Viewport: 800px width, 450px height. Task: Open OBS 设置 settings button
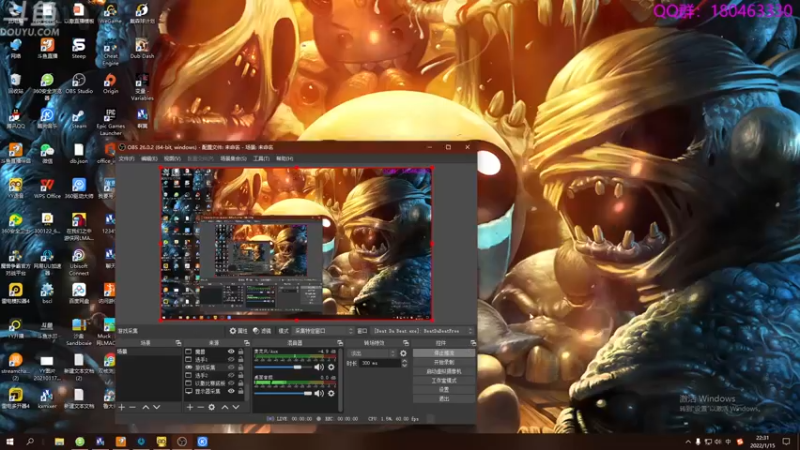tap(444, 390)
